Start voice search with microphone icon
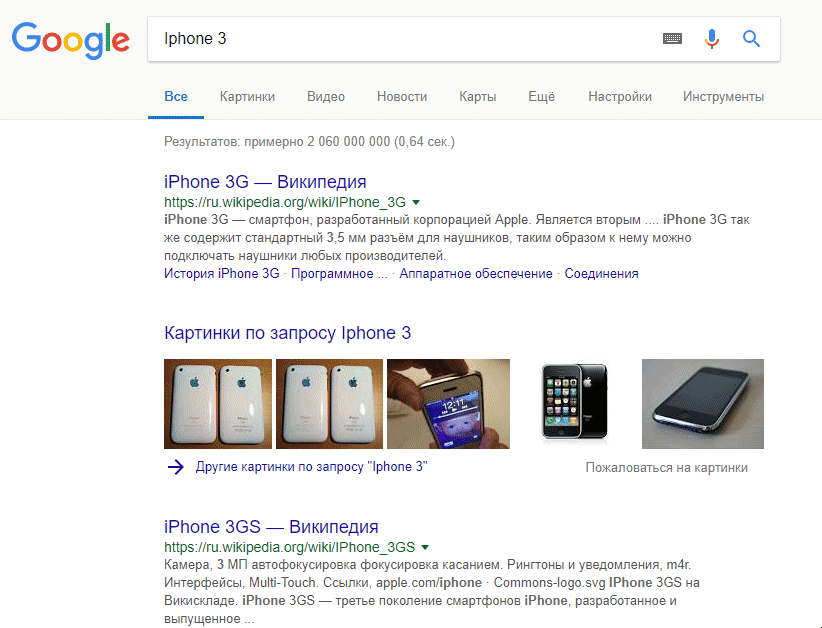 [x=711, y=39]
